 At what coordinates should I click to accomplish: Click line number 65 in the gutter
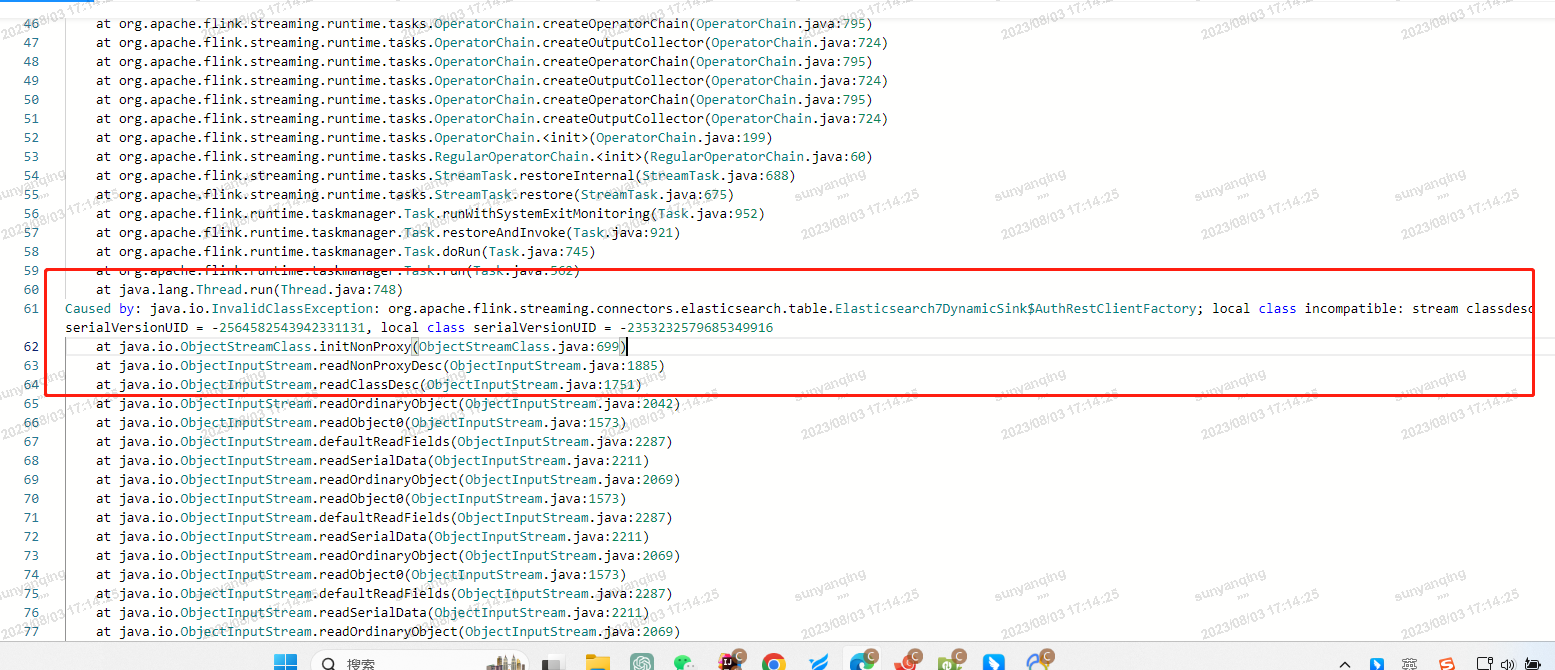pyautogui.click(x=30, y=404)
